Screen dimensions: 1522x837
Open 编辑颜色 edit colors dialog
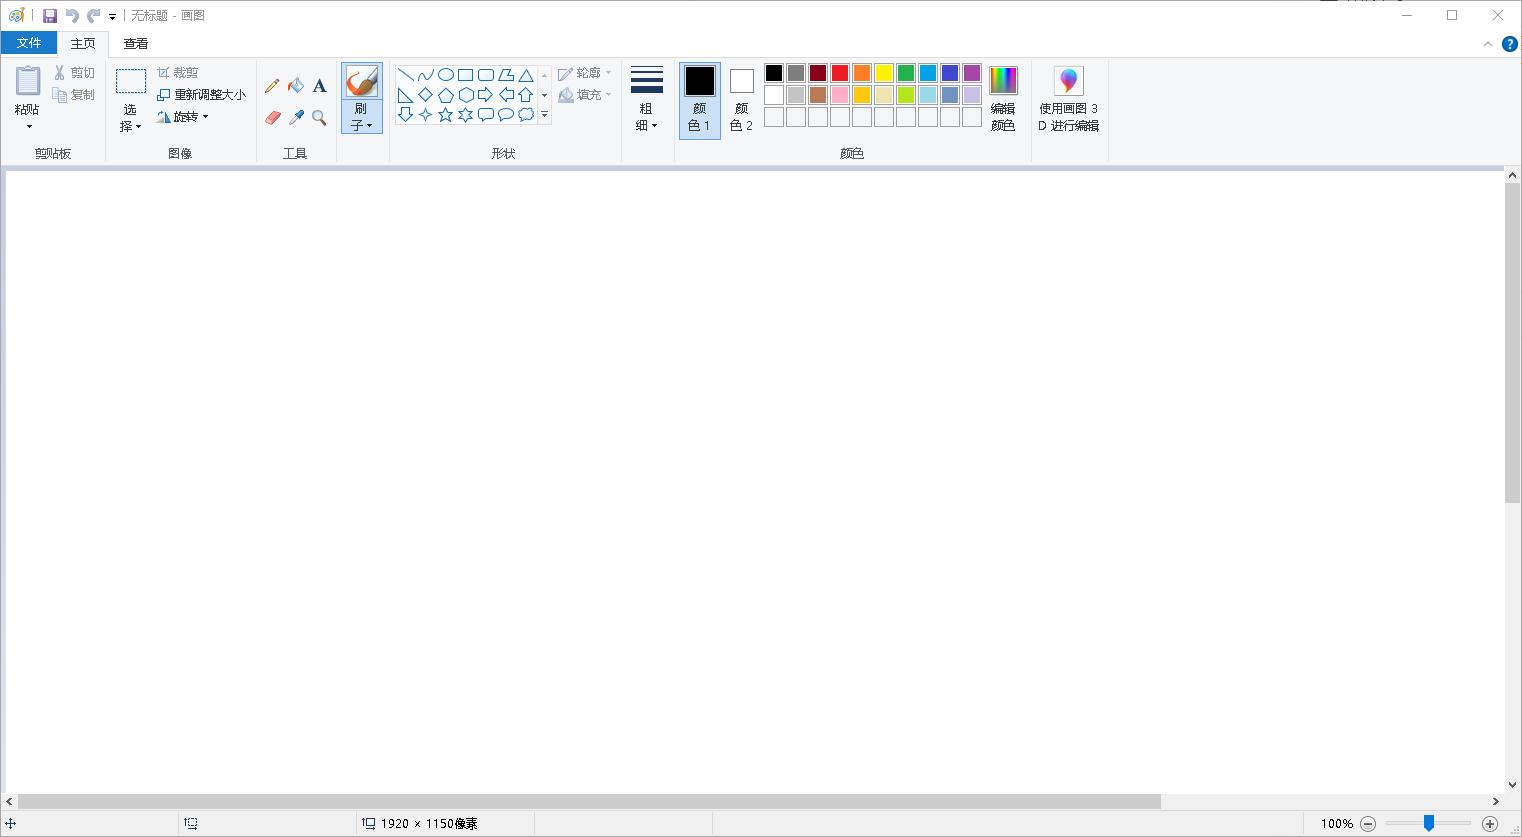pos(1003,99)
